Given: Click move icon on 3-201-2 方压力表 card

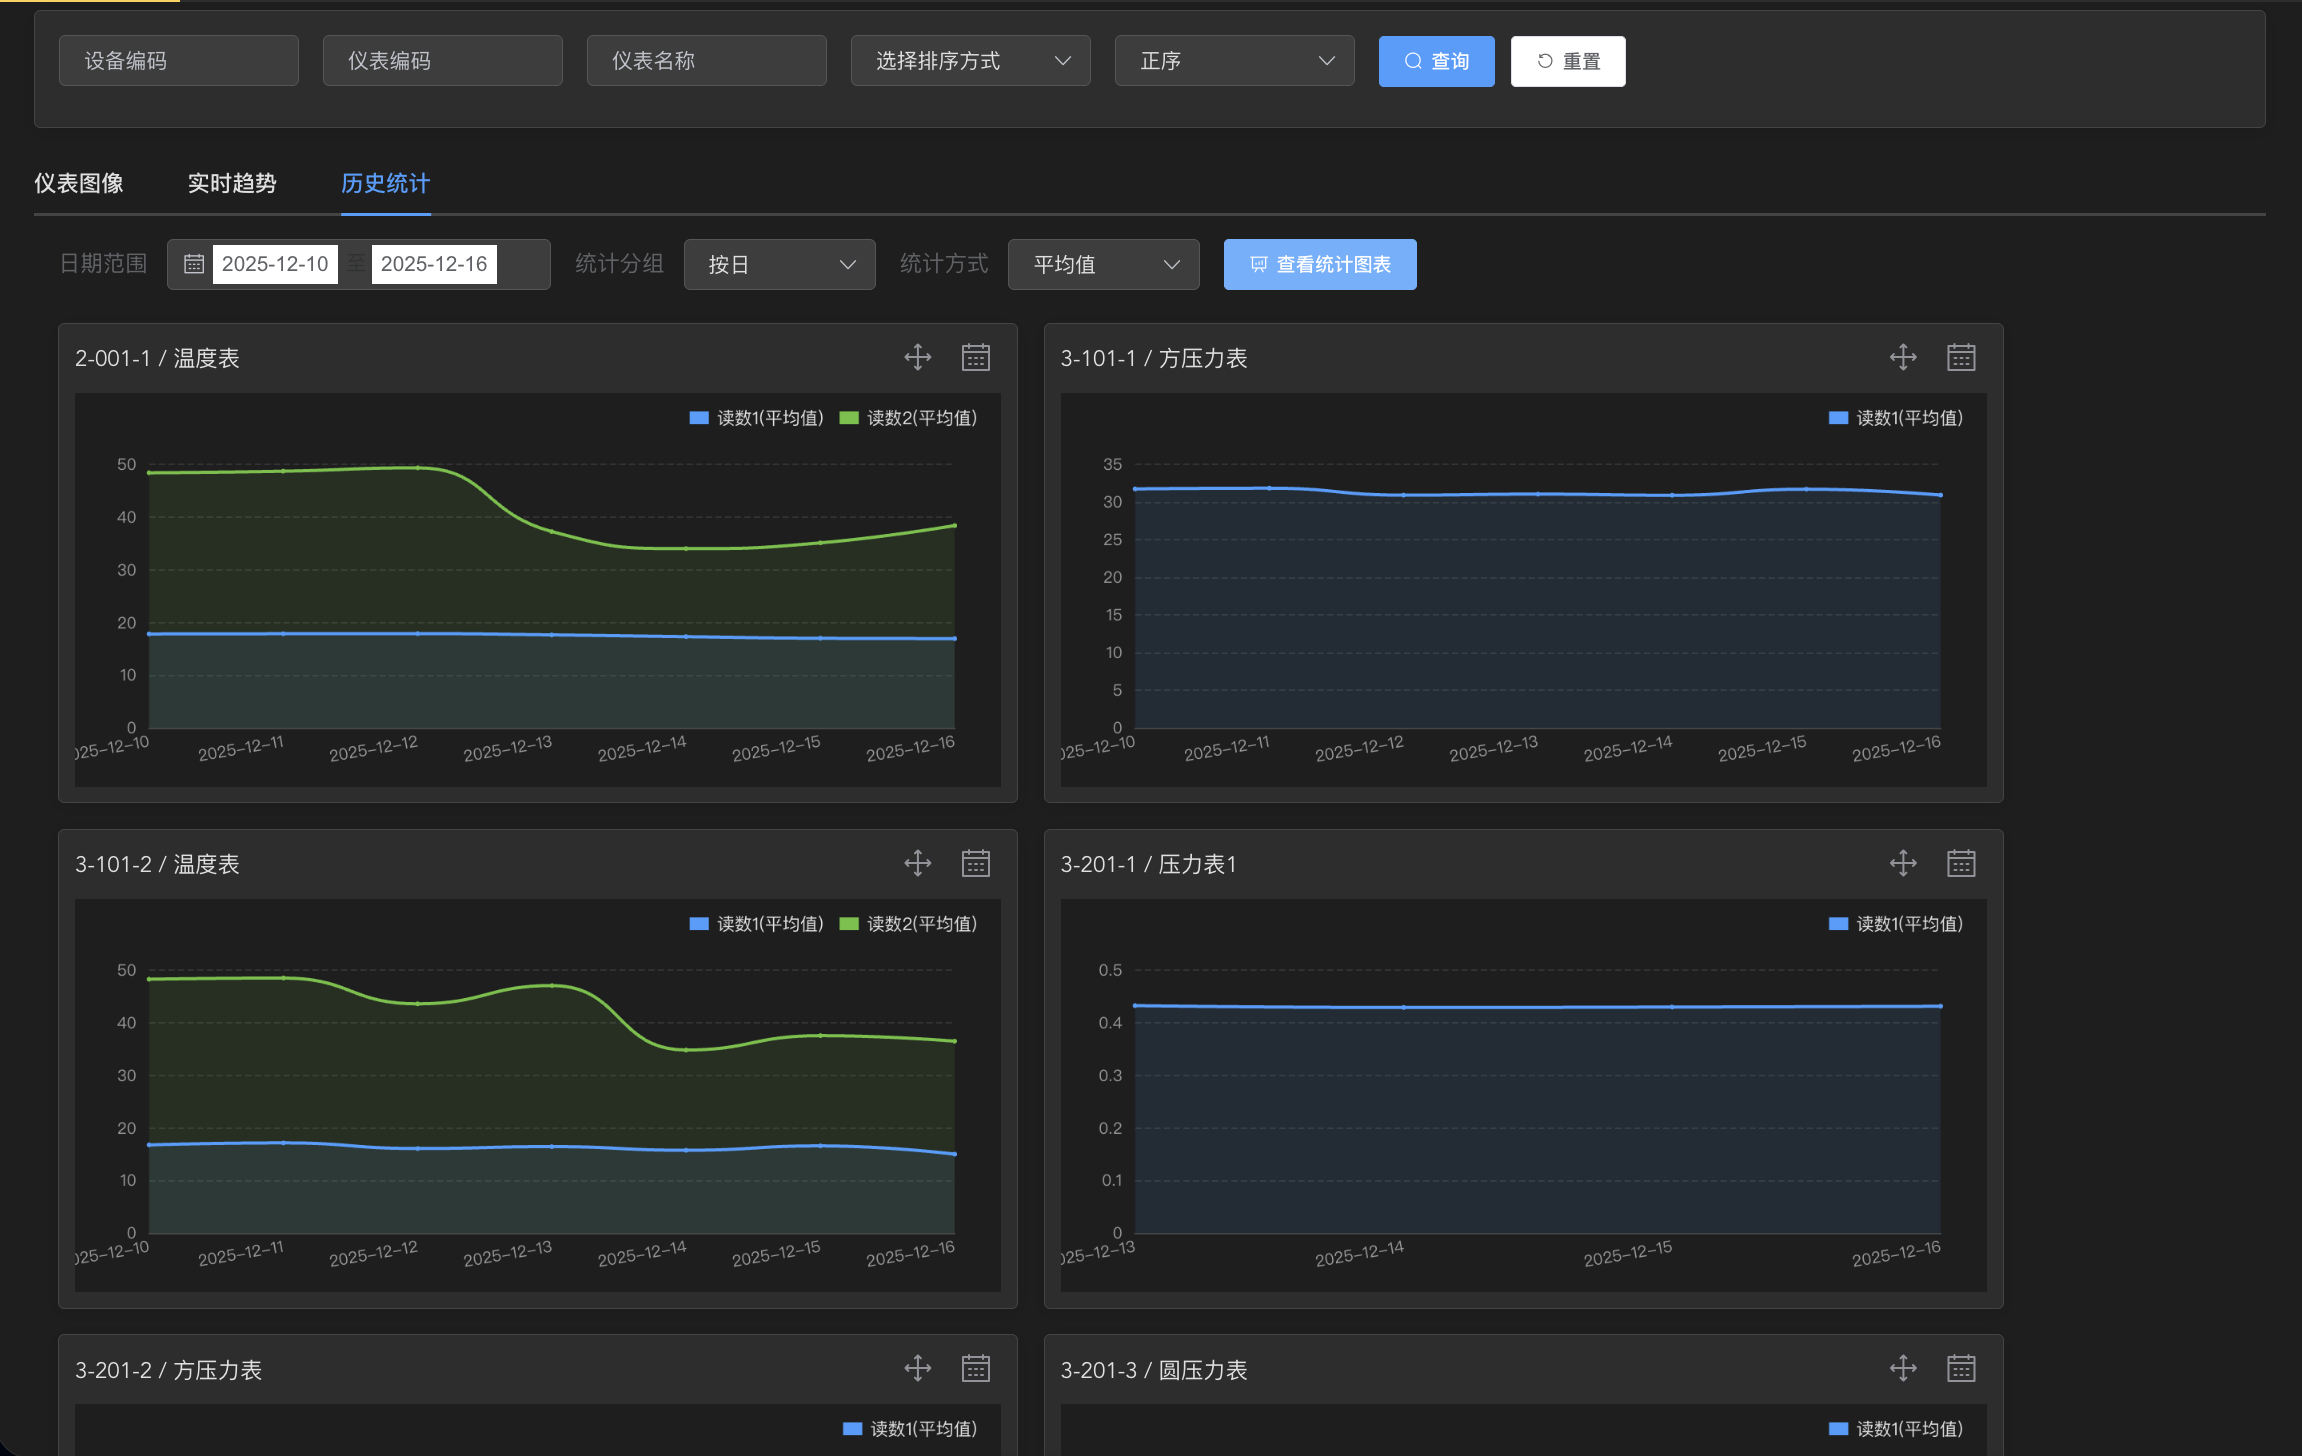Looking at the screenshot, I should [x=917, y=1368].
